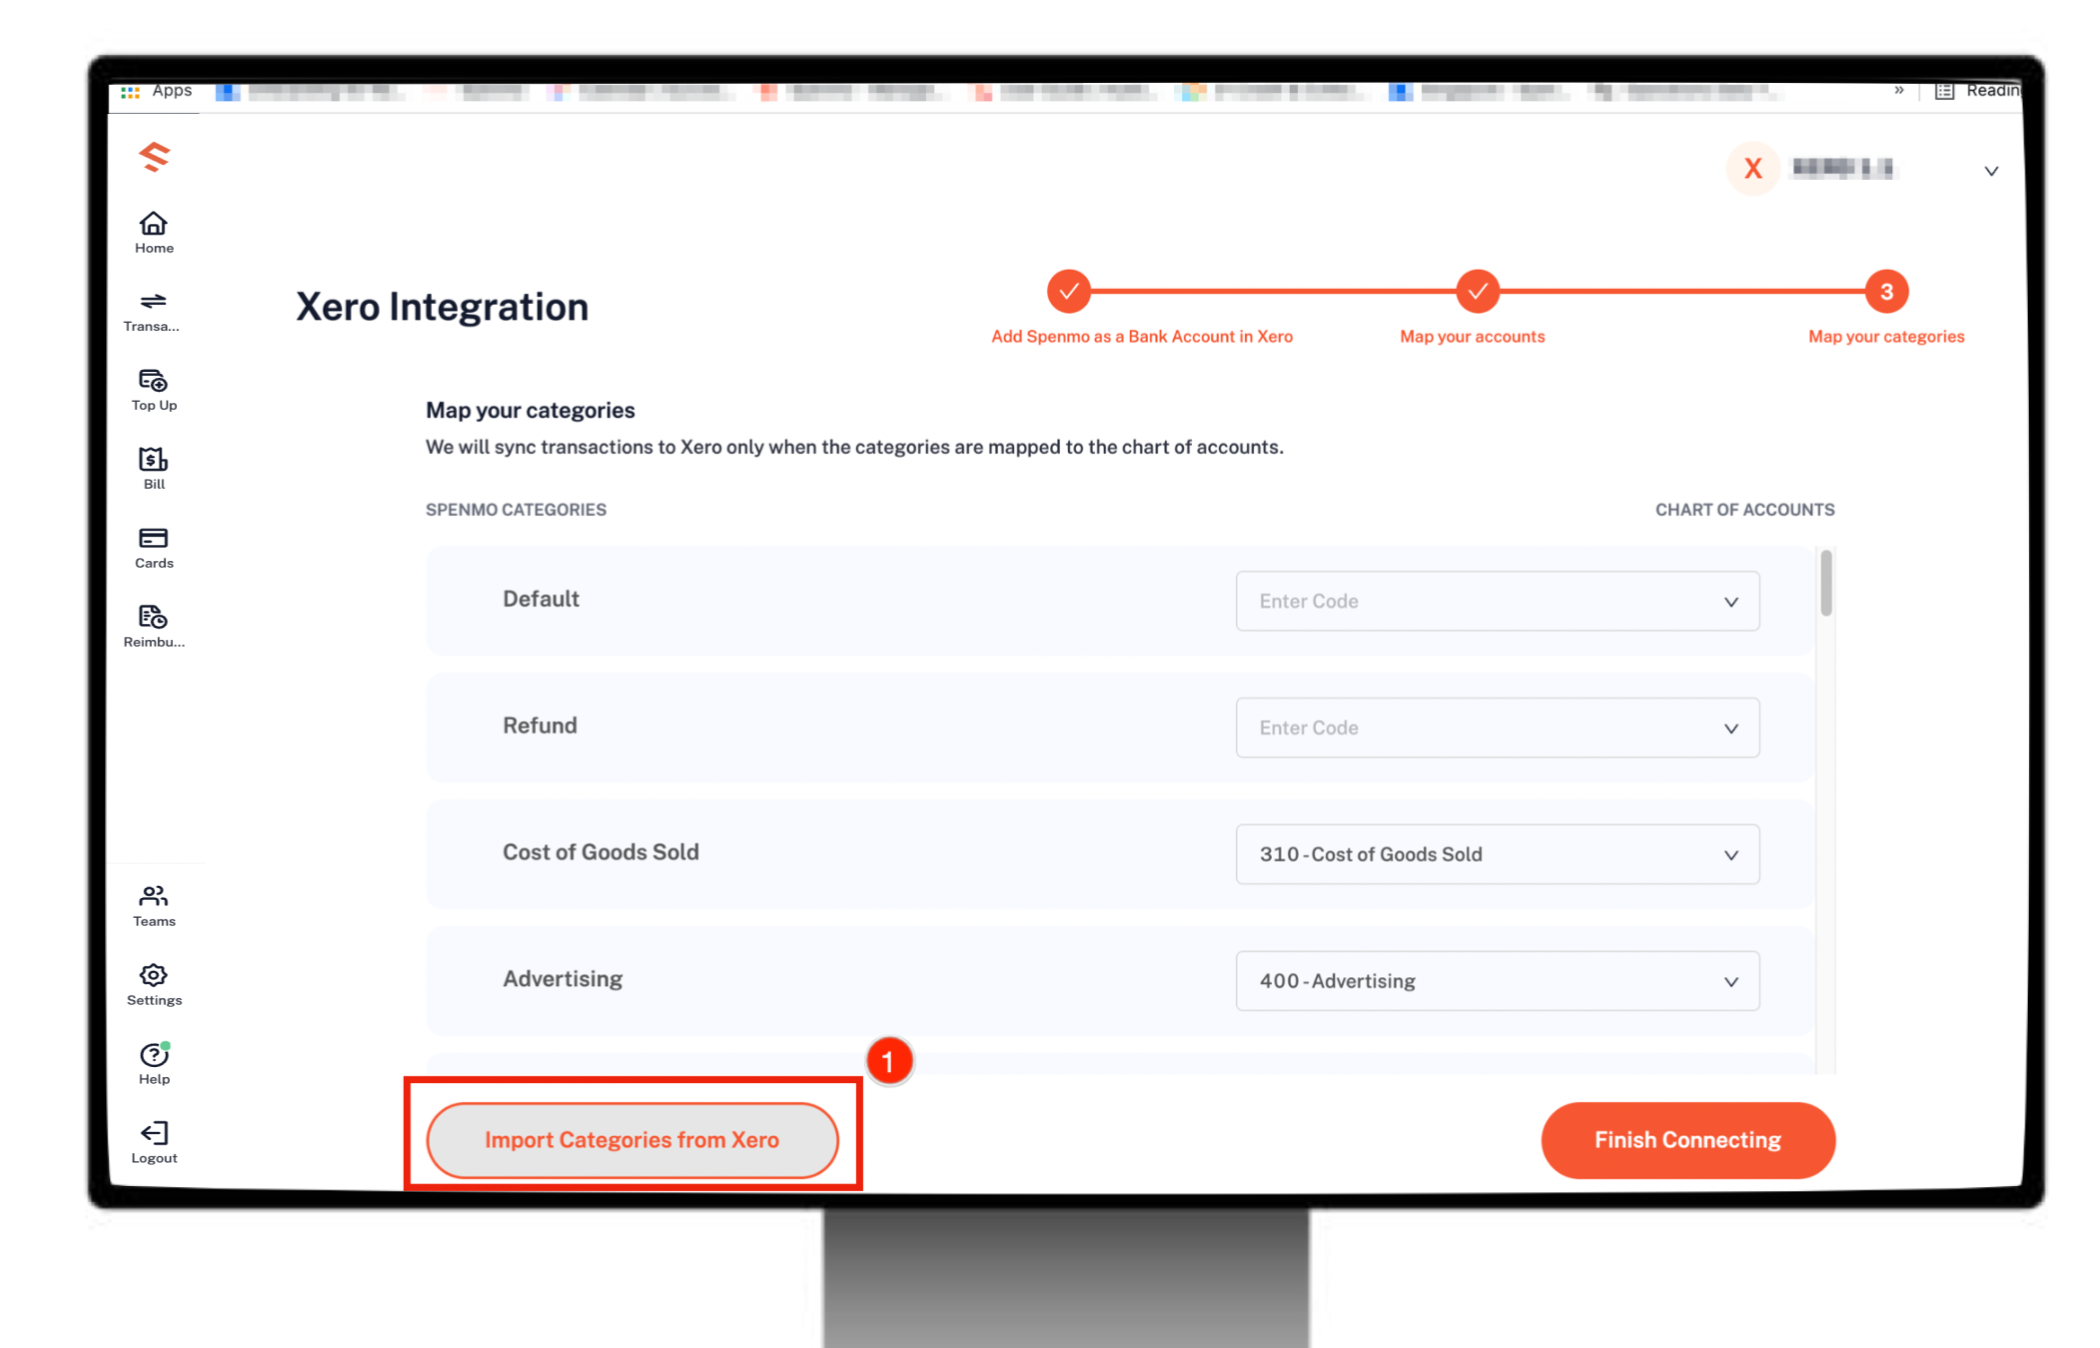Select step 3 'Map your categories'
Screen dimensions: 2100x1348
(1886, 291)
